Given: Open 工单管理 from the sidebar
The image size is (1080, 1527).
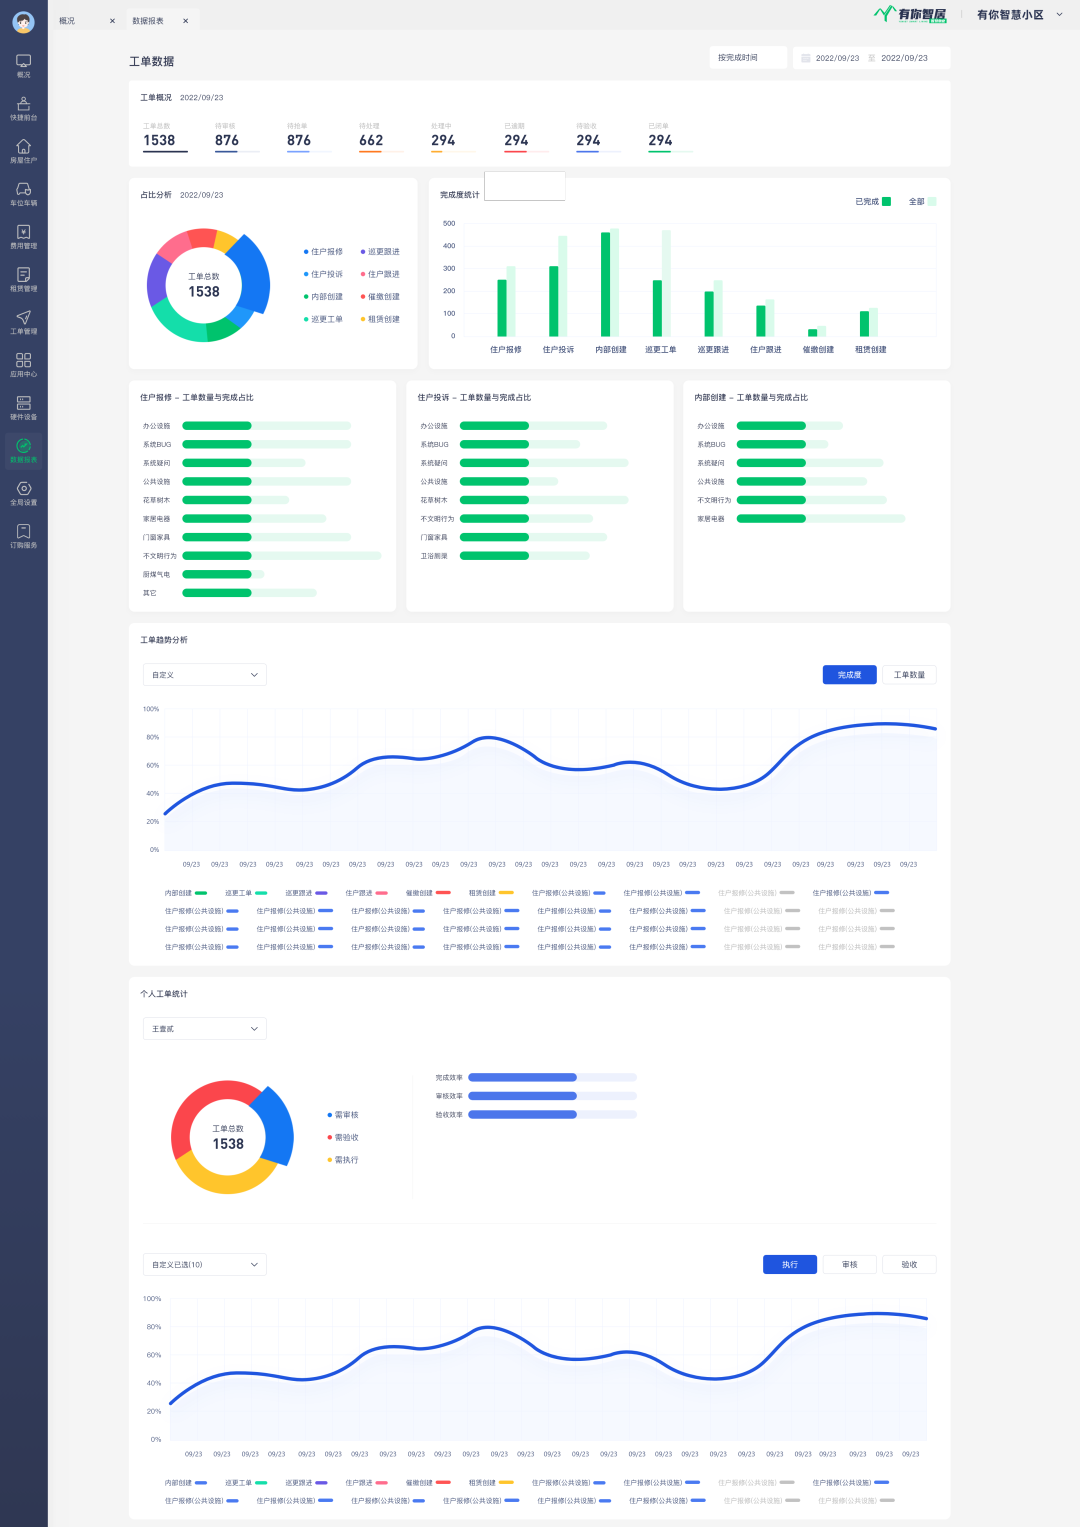Looking at the screenshot, I should point(23,322).
